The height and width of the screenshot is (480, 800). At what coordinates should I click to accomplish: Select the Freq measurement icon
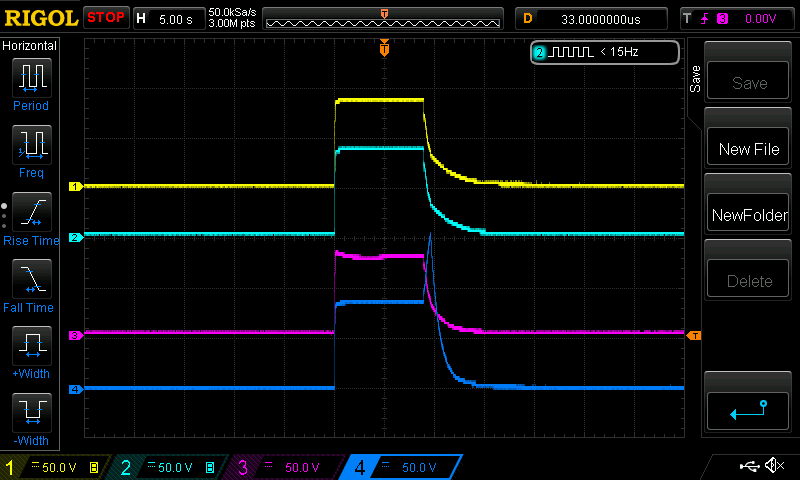point(32,144)
